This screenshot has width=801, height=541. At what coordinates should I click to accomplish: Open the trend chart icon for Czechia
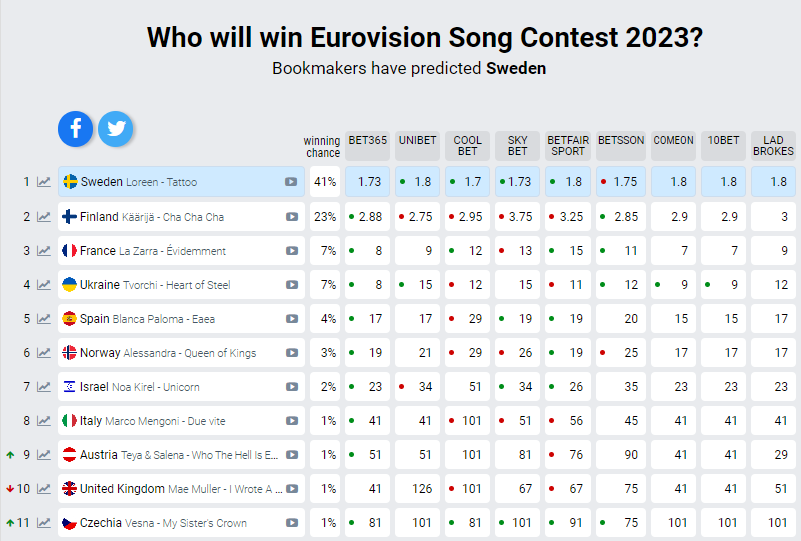point(44,523)
